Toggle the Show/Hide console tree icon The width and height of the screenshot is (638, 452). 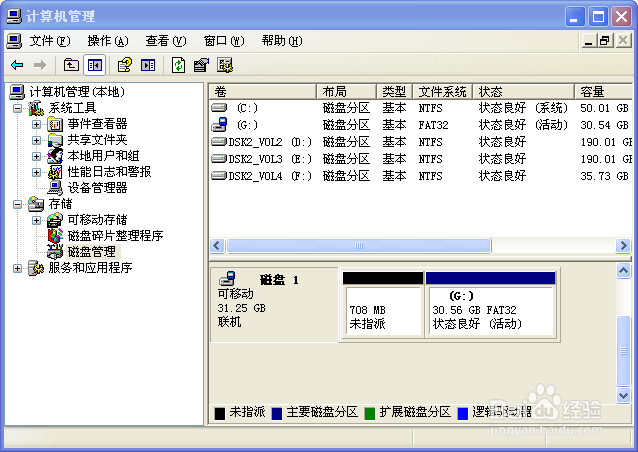click(x=95, y=65)
